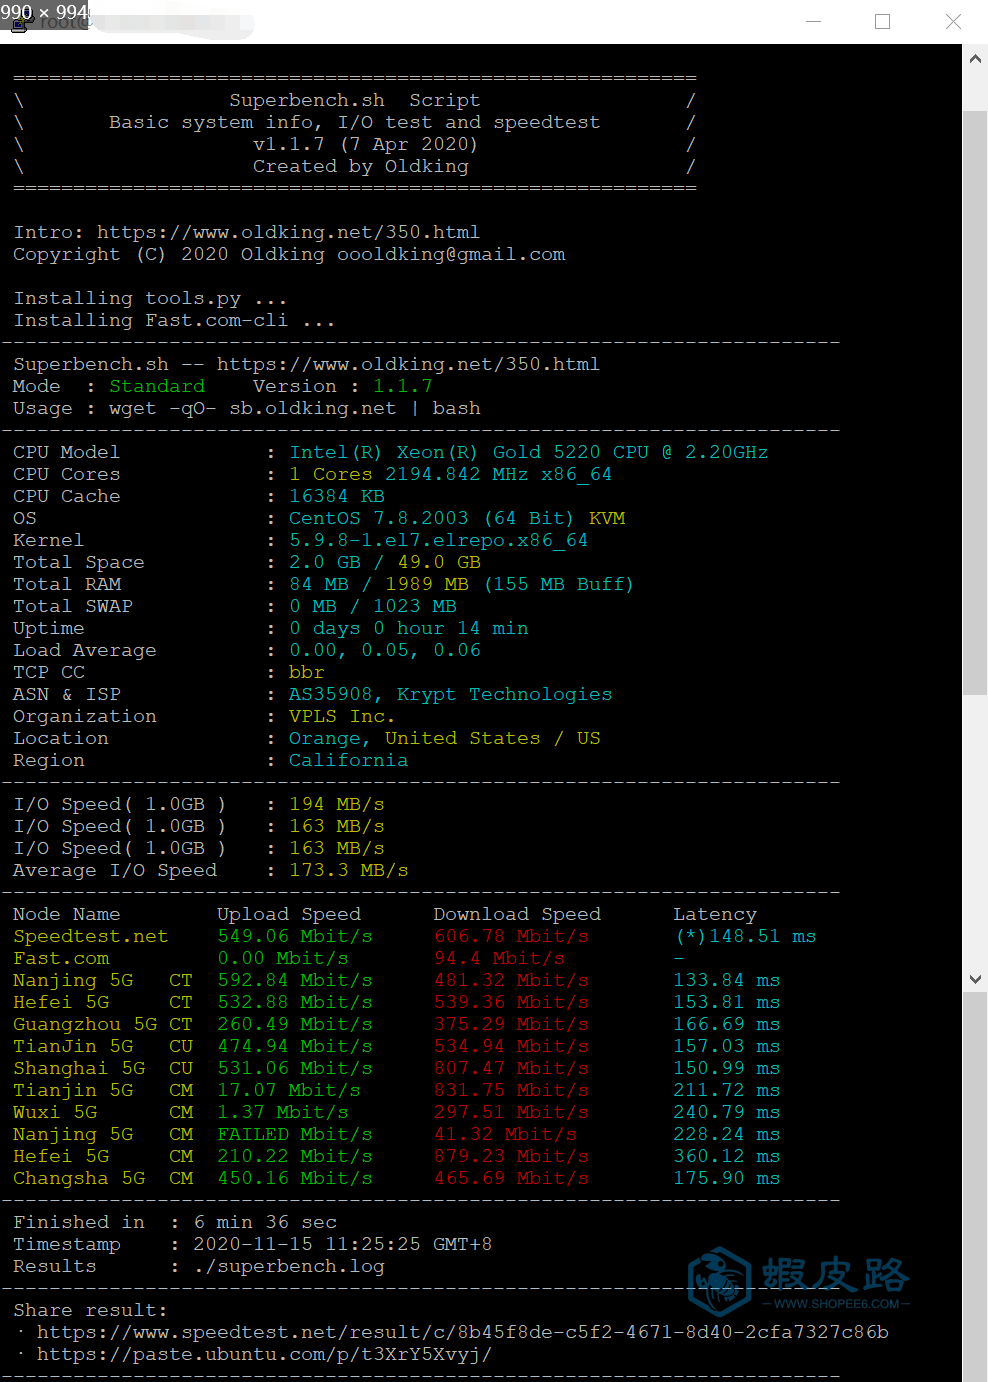
Task: Click the 'CentOS 7.8.2003 (64 Bit)' OS value
Action: tap(431, 518)
